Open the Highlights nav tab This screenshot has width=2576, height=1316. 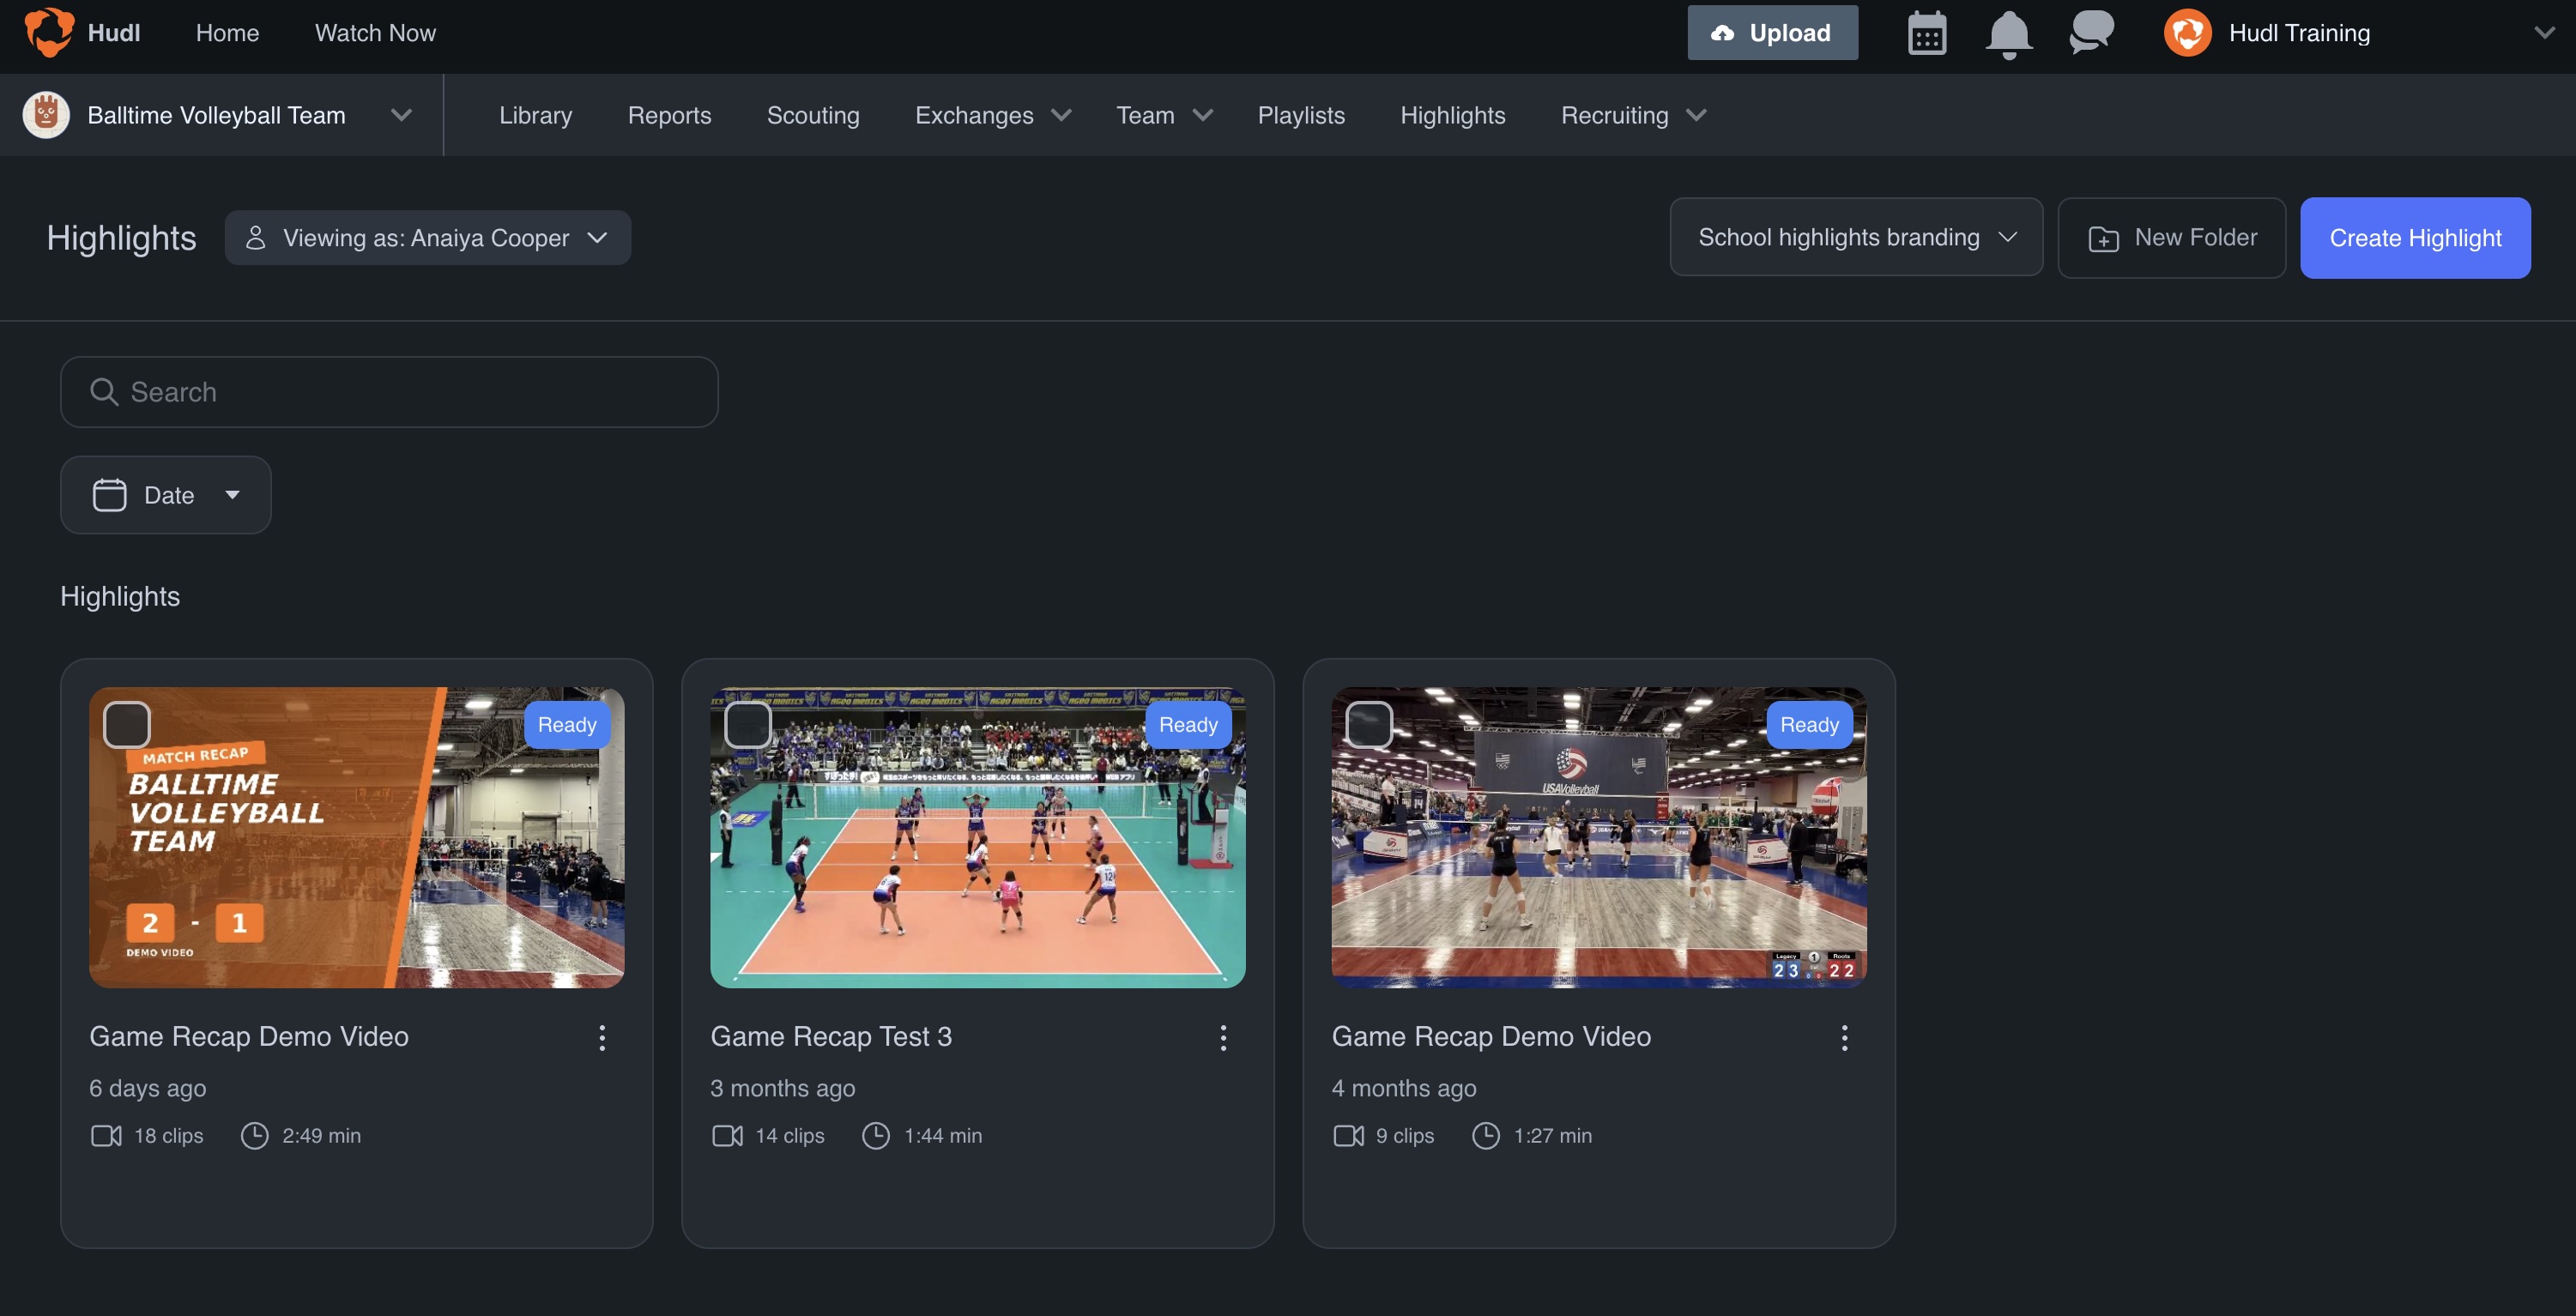pos(1452,115)
